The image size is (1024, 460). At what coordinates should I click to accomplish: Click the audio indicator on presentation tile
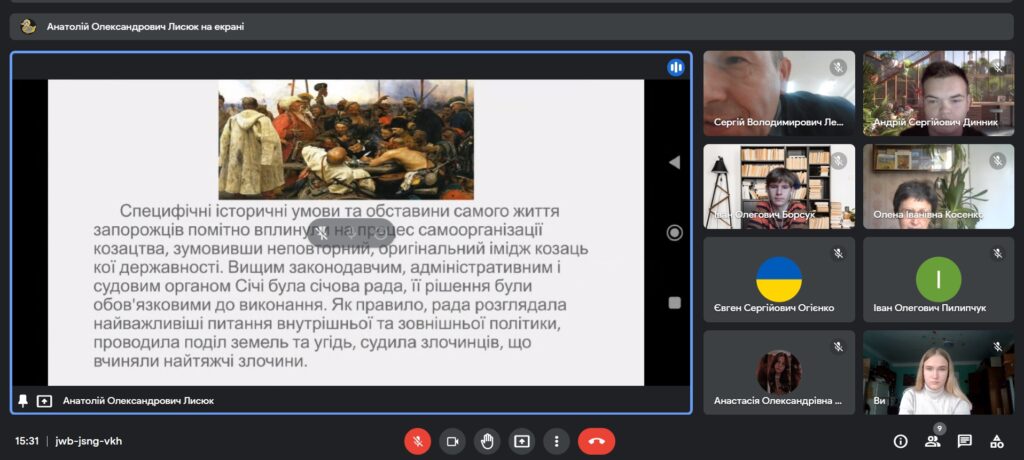pos(676,67)
